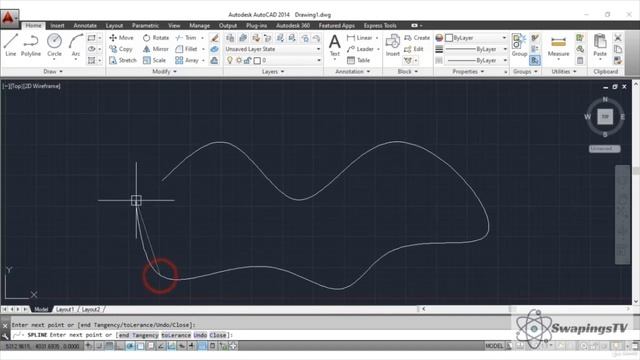Click the Create block button
Viewport: 640px width, 360px height.
[x=417, y=38]
